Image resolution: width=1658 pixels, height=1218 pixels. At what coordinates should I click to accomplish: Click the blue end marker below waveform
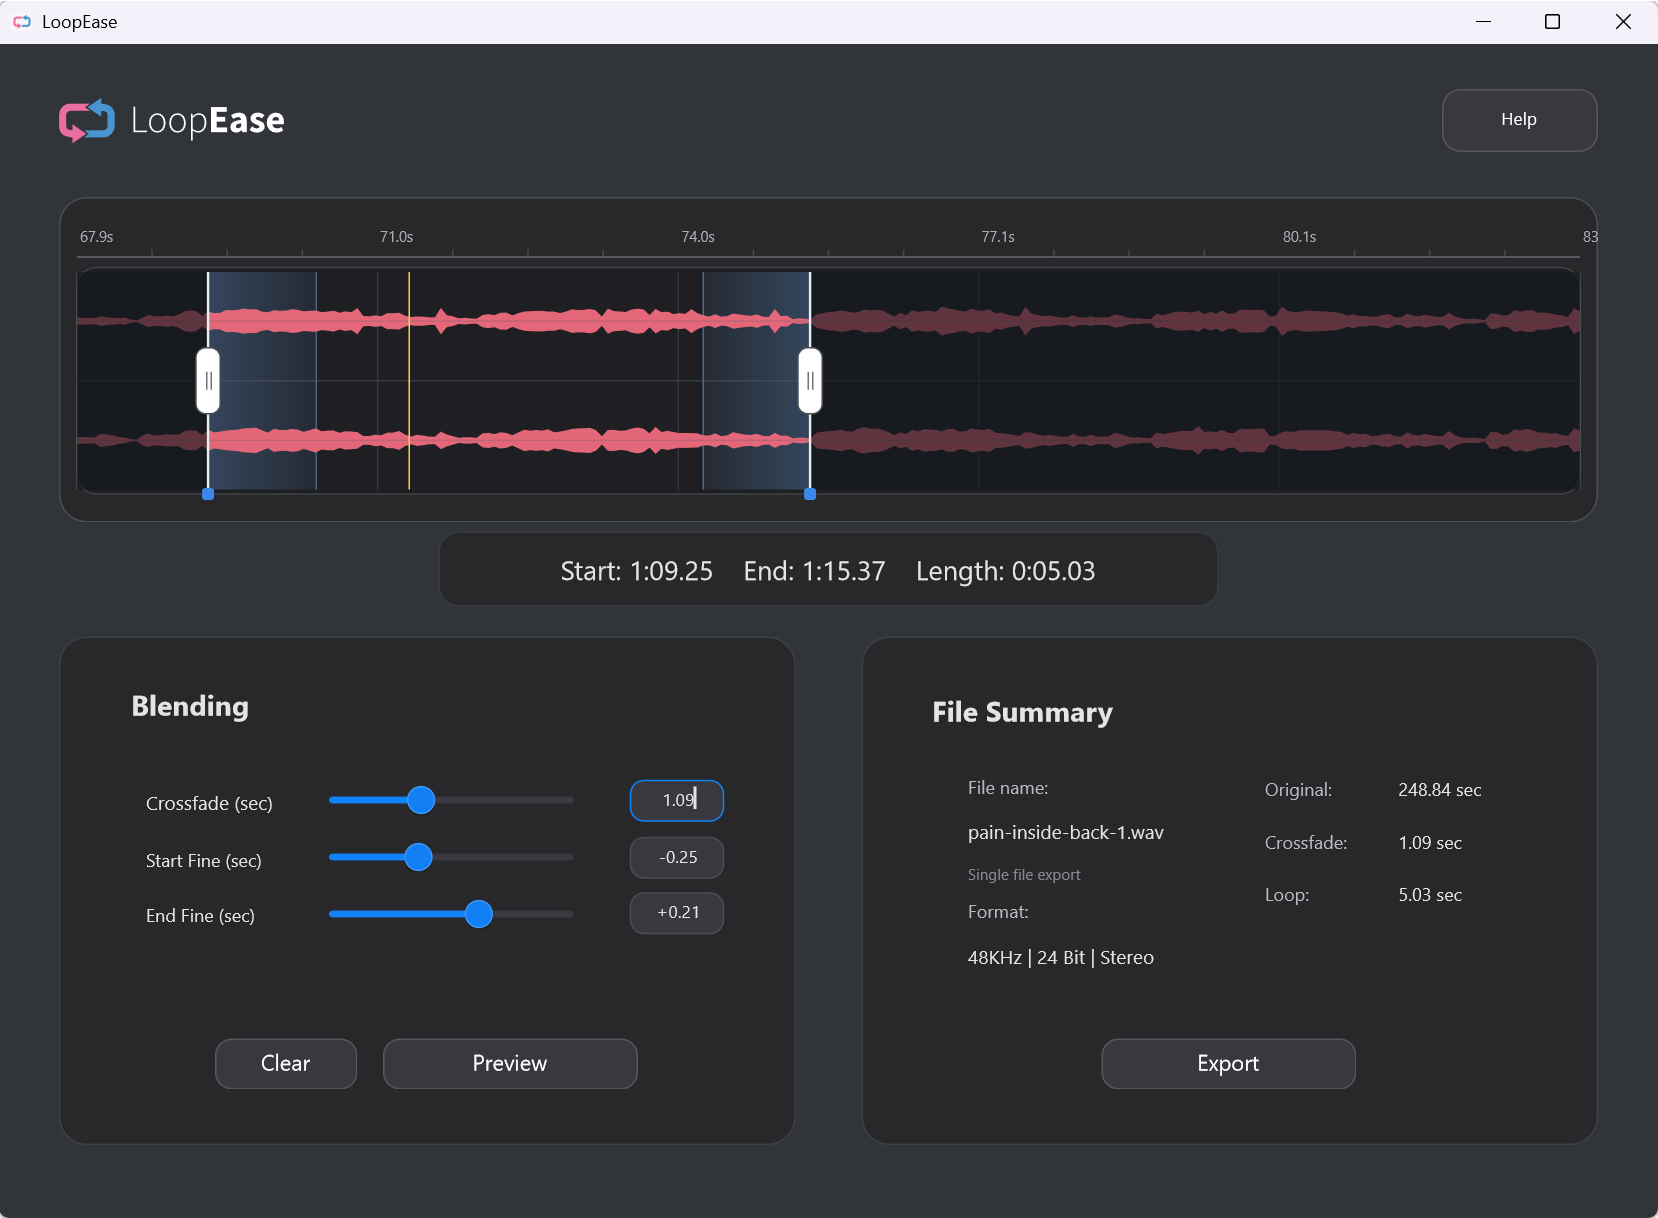coord(810,494)
